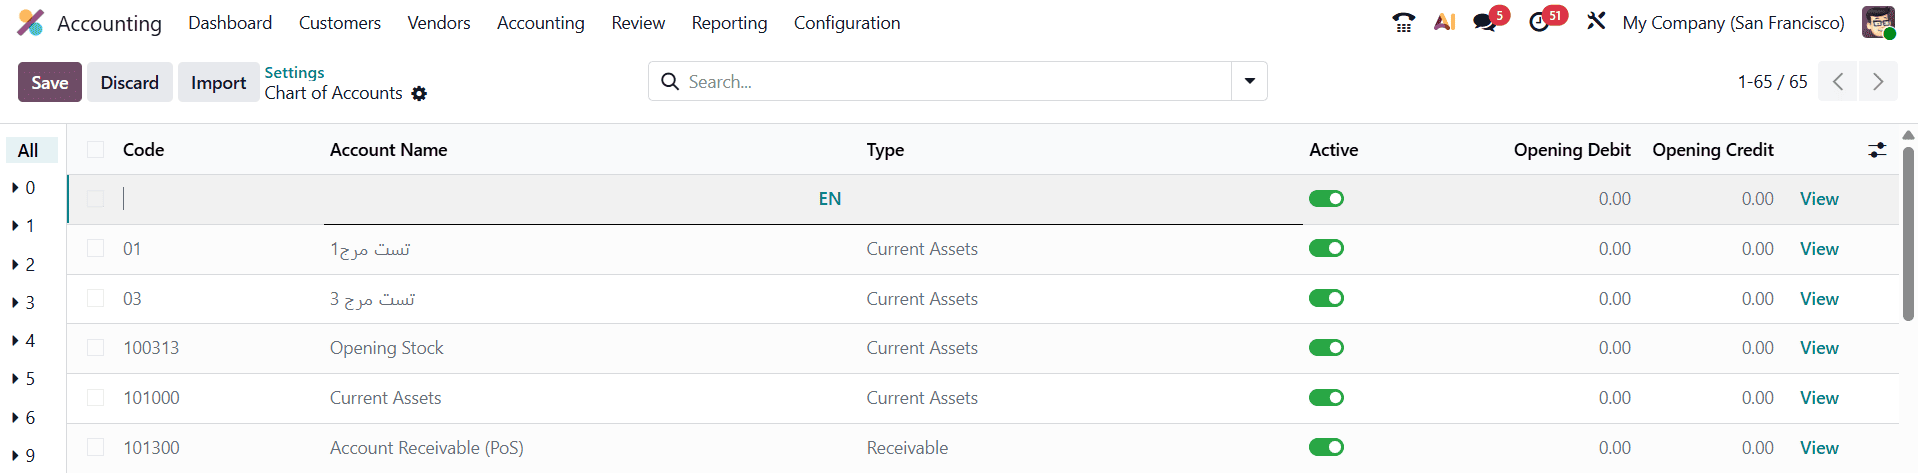Open the Review menu
1918x473 pixels.
(638, 23)
